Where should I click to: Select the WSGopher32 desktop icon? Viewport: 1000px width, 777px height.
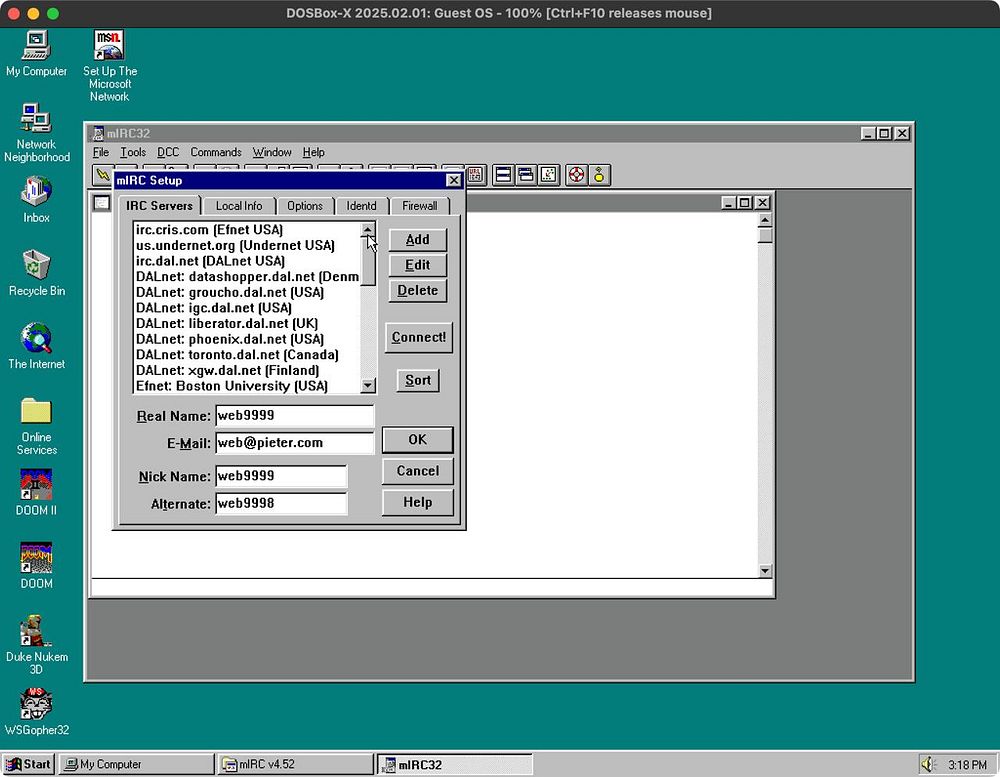point(36,705)
